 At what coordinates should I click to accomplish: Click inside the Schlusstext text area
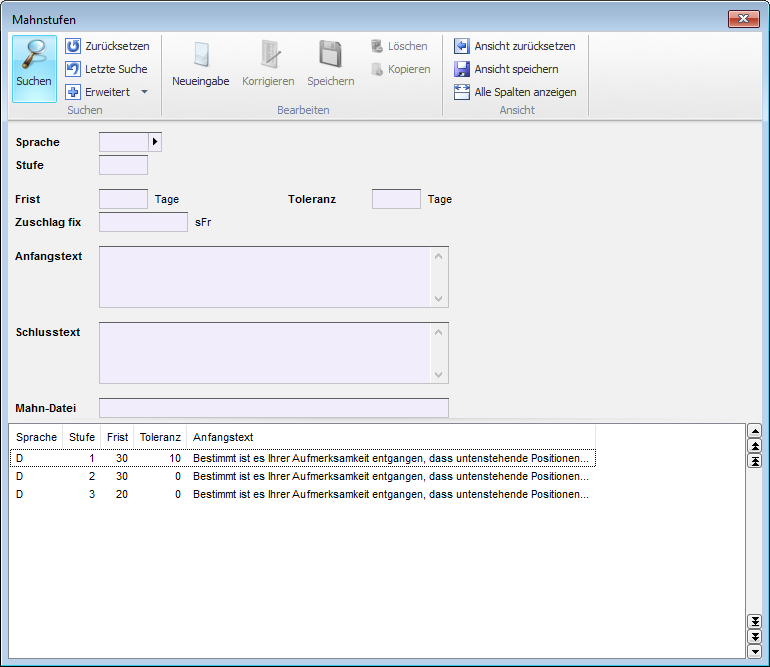click(265, 353)
